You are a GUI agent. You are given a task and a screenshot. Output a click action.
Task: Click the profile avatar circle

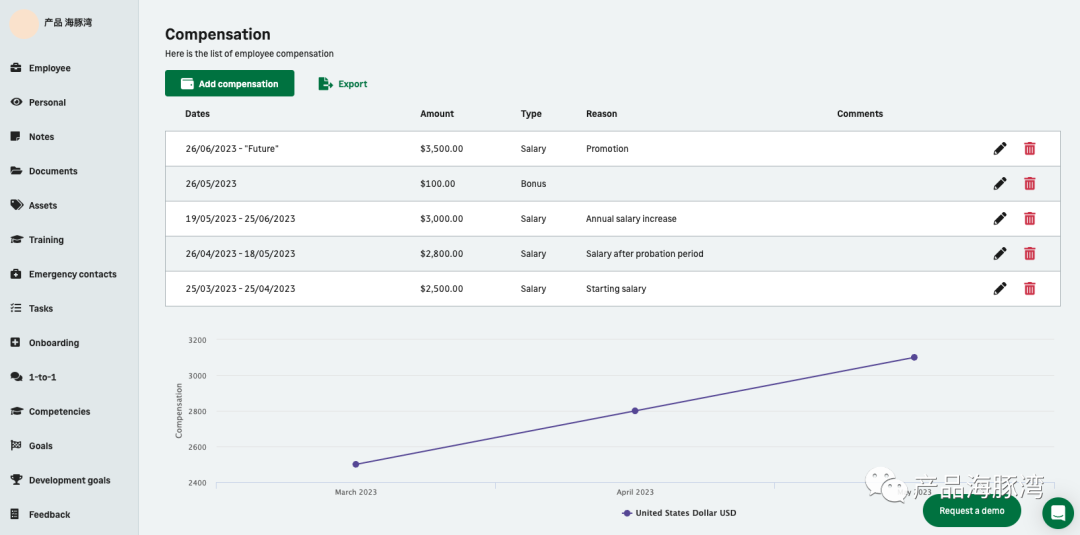pos(24,24)
